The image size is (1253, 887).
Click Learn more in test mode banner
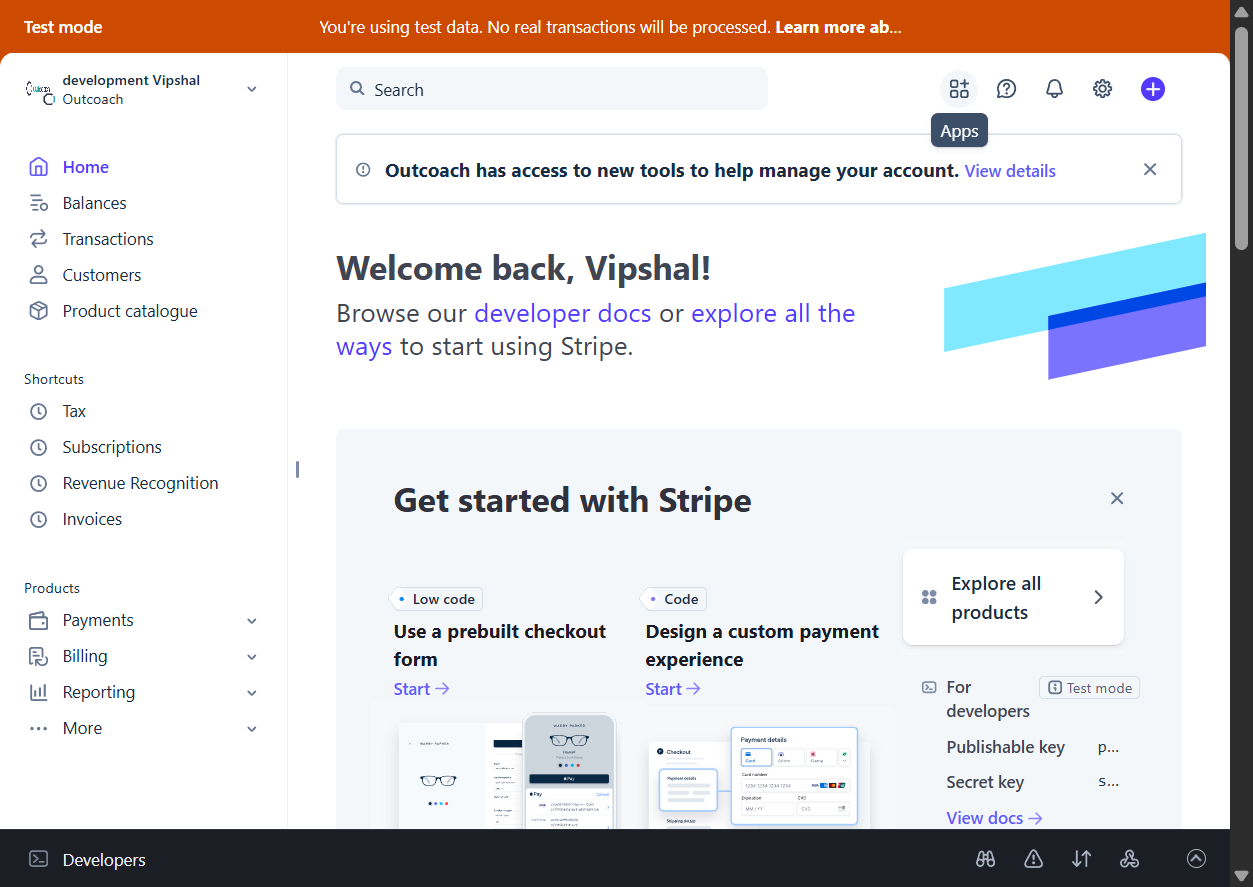[838, 27]
